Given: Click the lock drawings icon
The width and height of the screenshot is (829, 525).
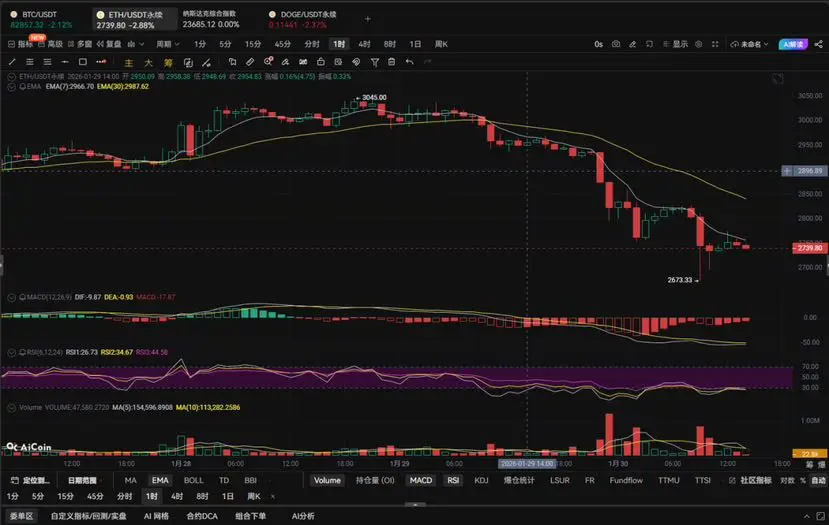Looking at the screenshot, I should [320, 62].
